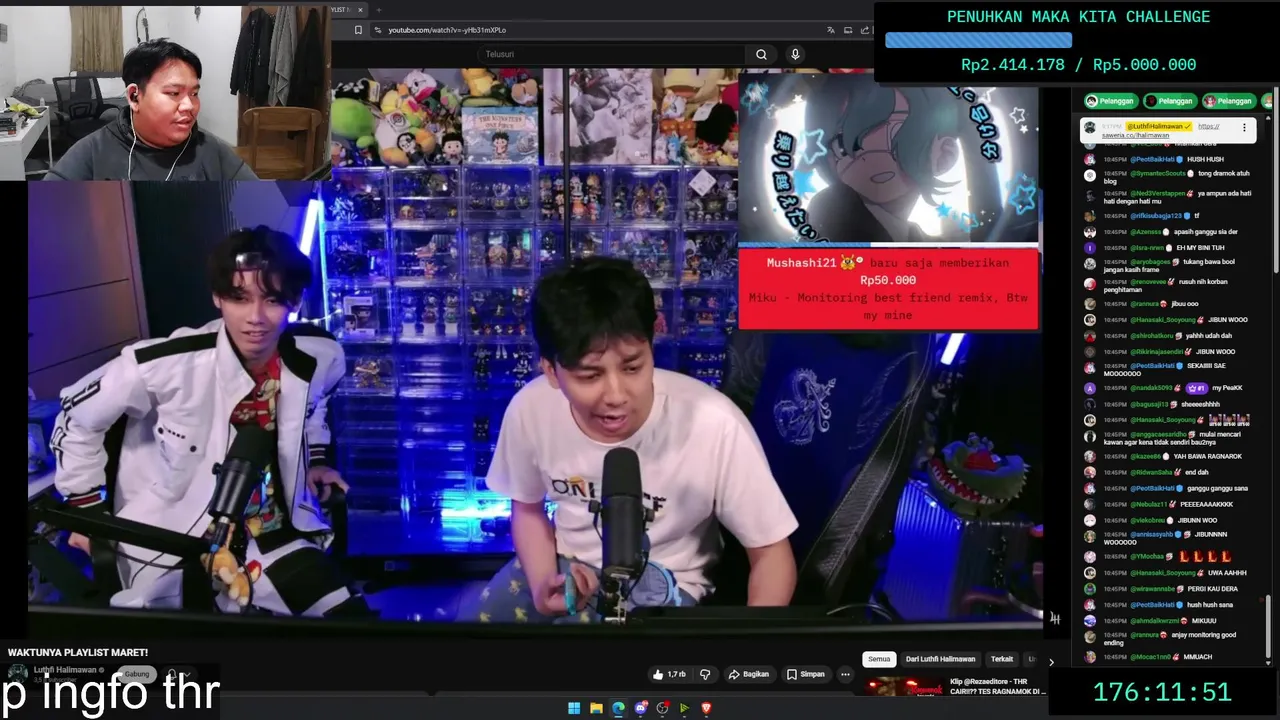Click @nandak5093 username in chat
Screen dimensions: 1280x720
point(1153,387)
